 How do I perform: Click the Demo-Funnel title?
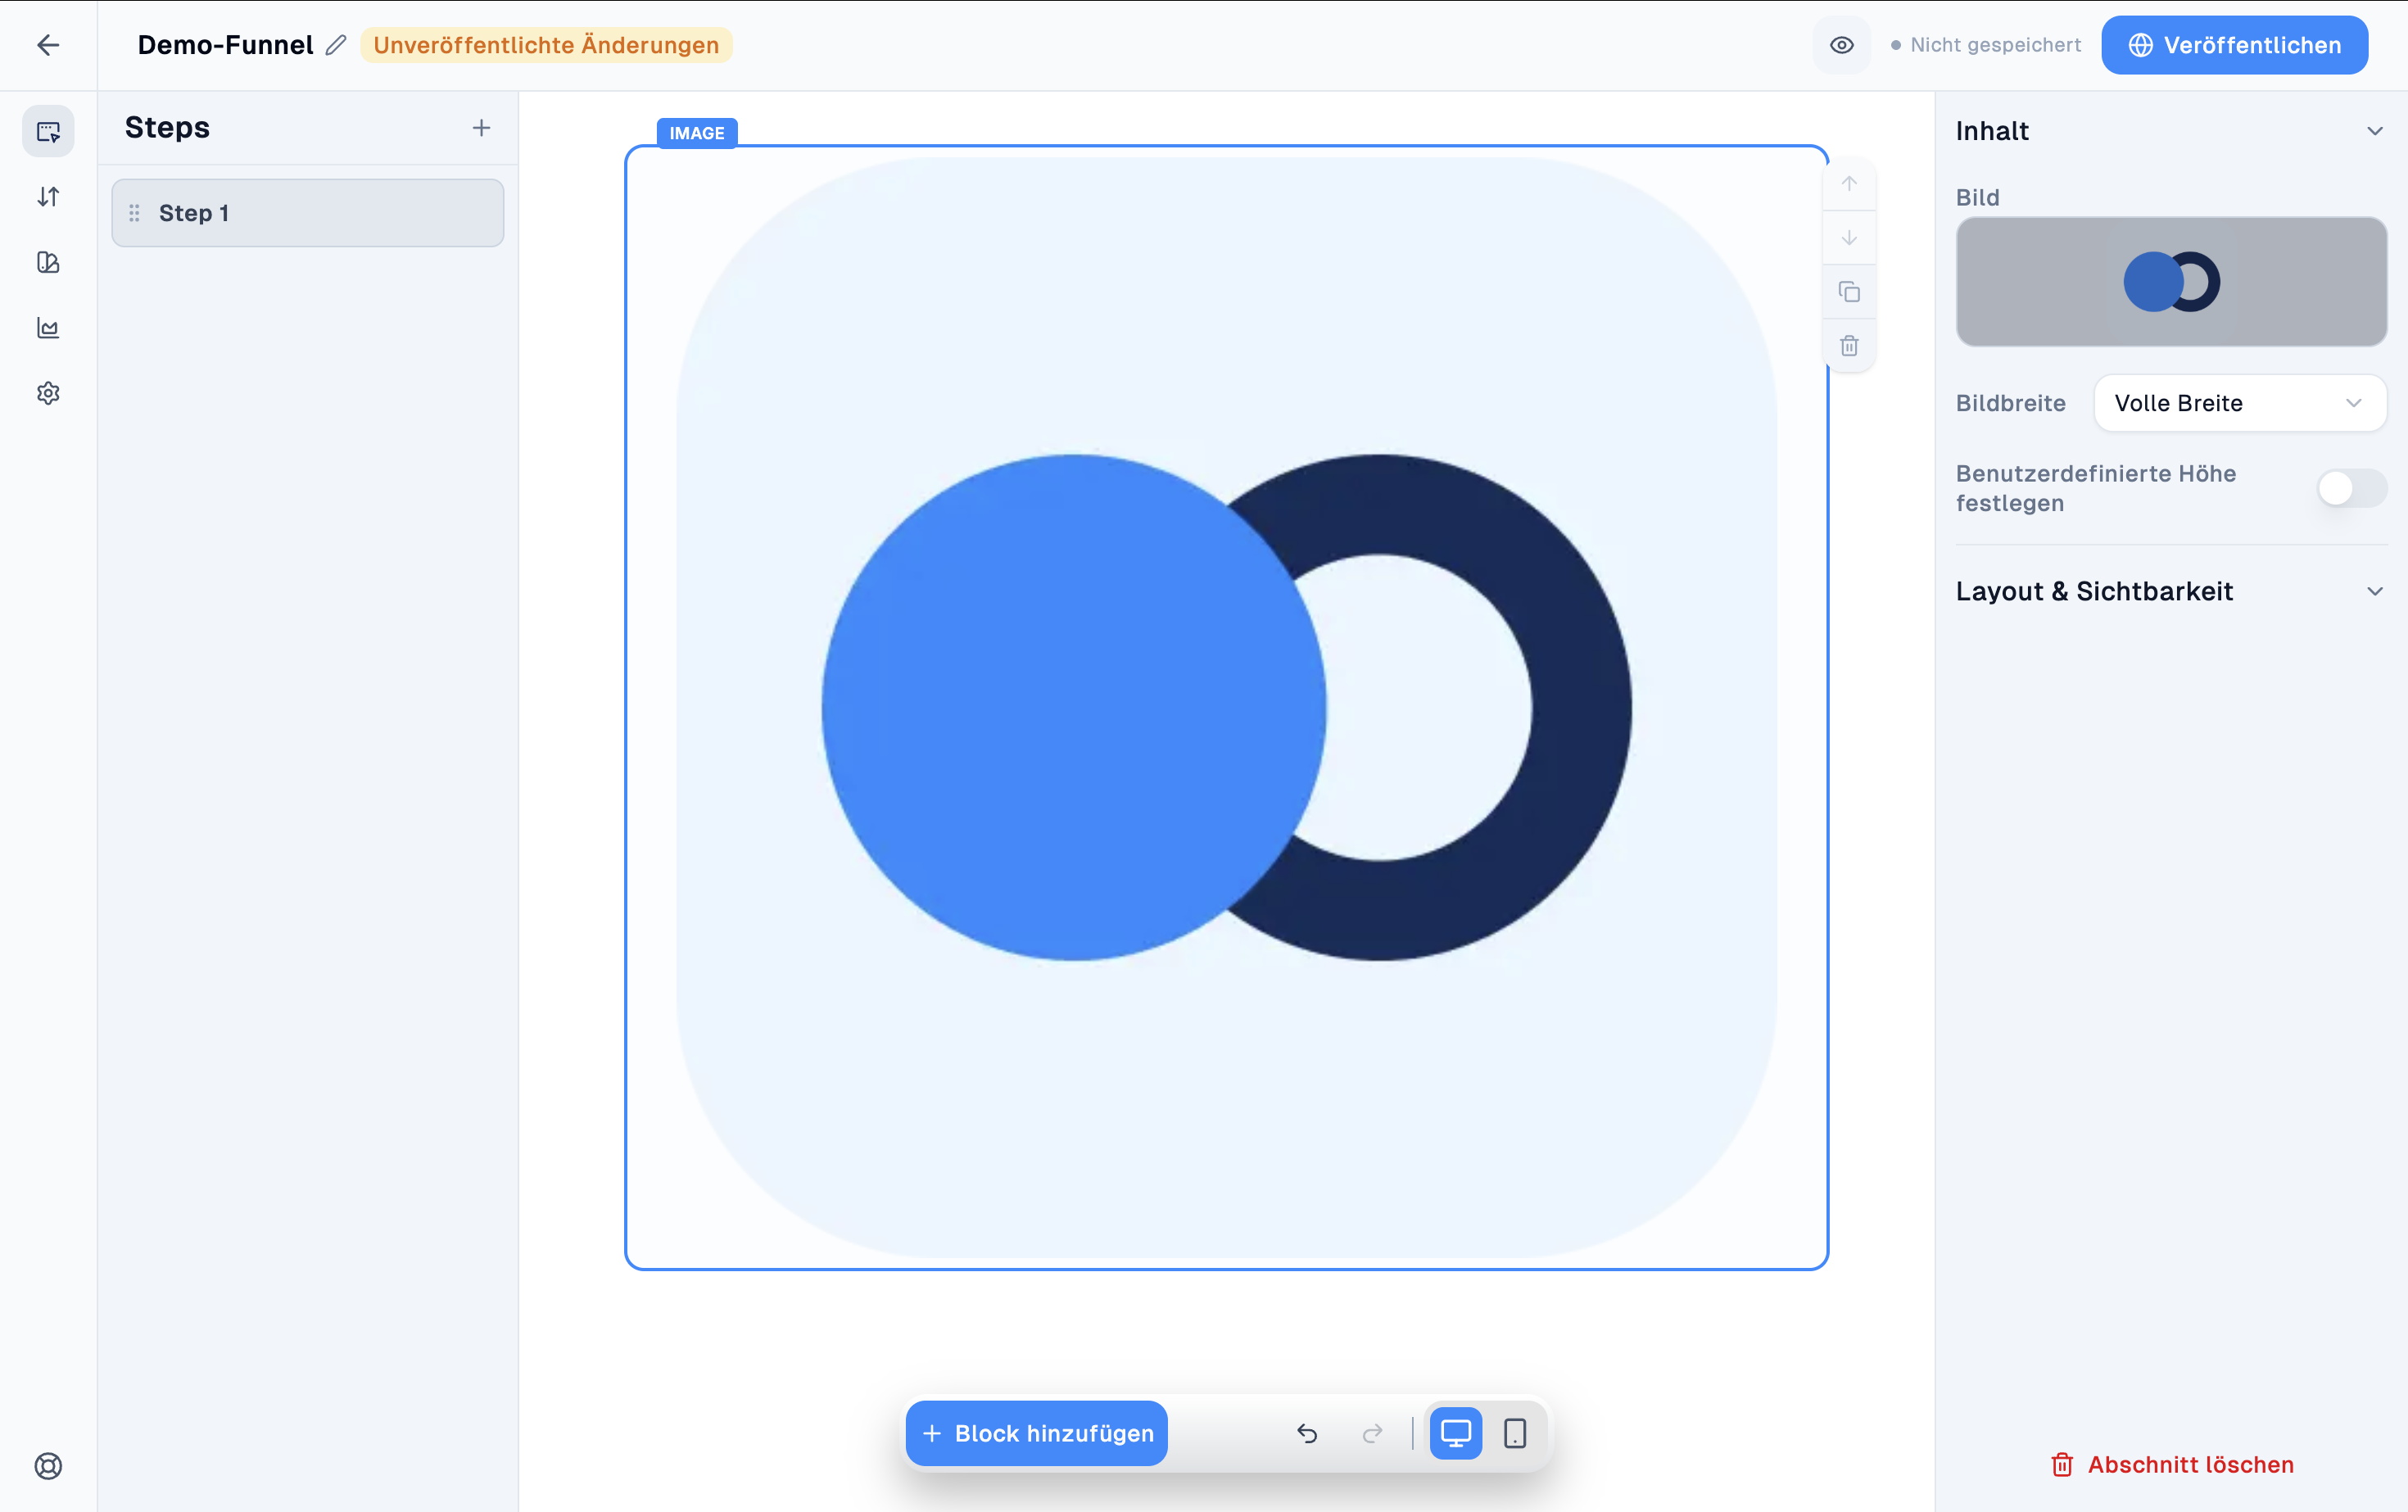[x=225, y=45]
